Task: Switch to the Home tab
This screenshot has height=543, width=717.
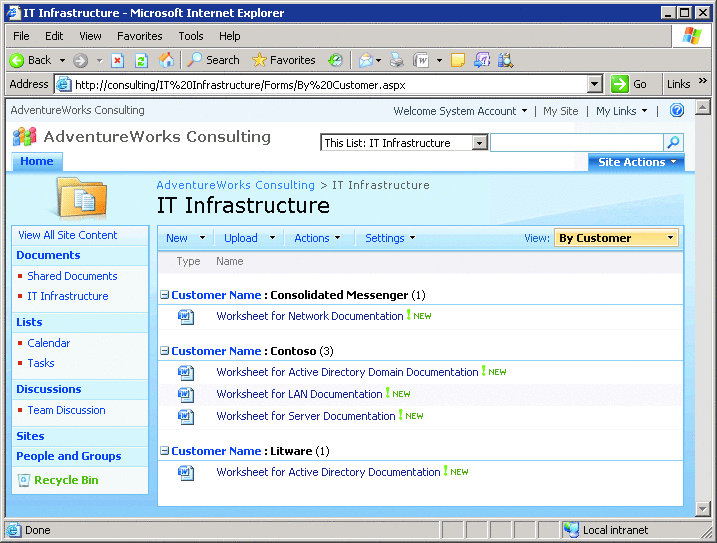Action: [37, 161]
